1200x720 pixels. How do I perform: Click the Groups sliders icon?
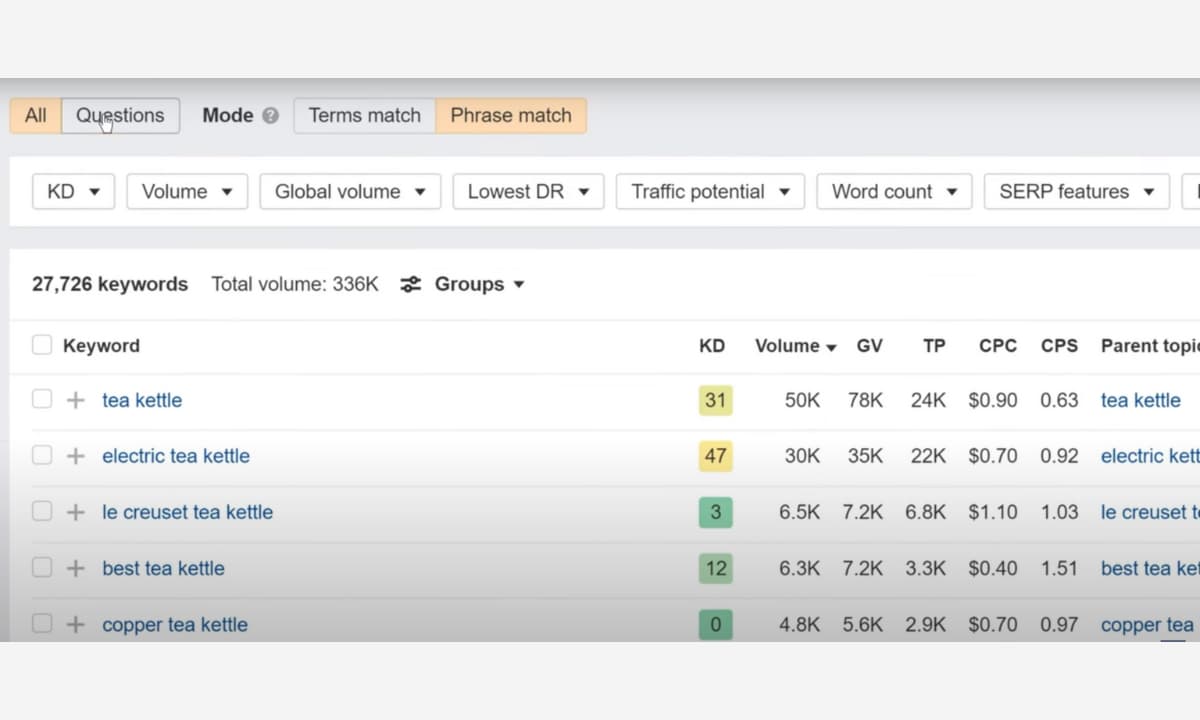tap(410, 284)
